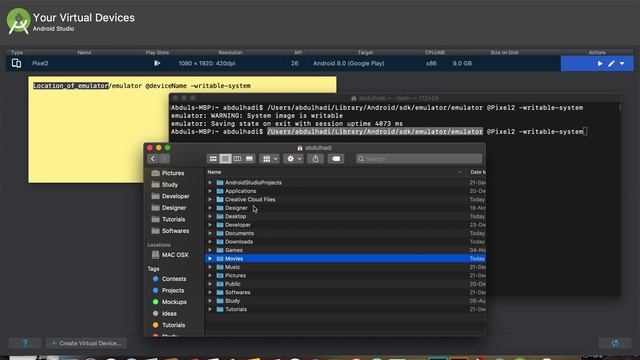Click the Android Studio logo
This screenshot has height=360, width=640.
(18, 21)
